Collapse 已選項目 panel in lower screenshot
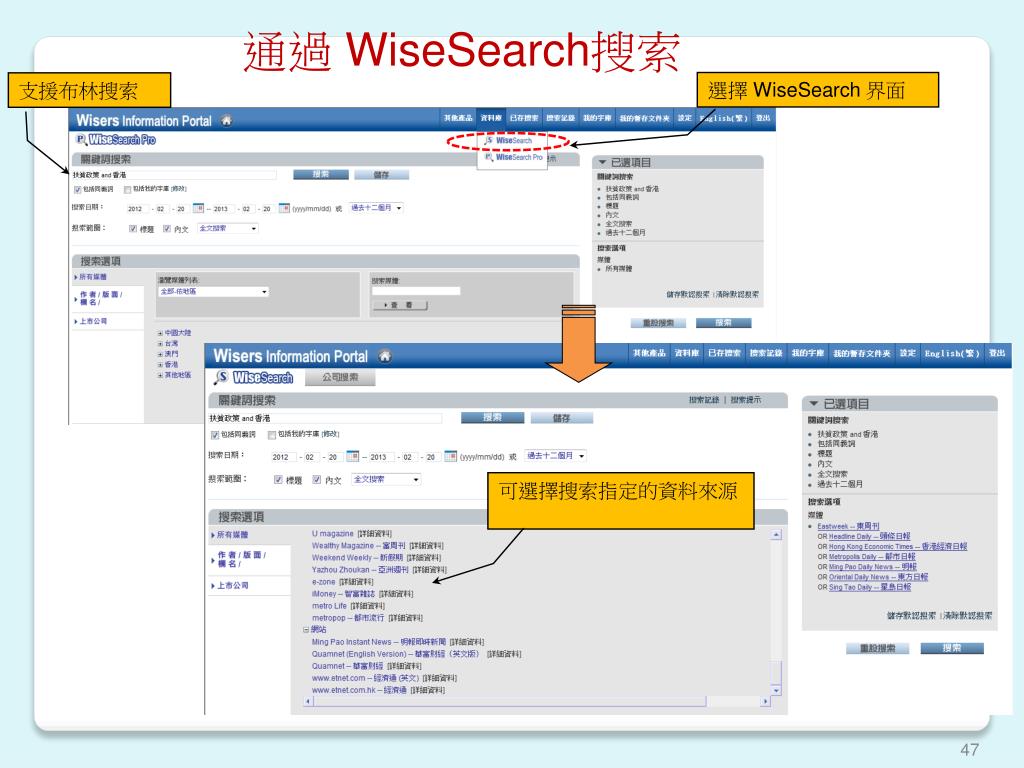Image resolution: width=1024 pixels, height=768 pixels. [x=814, y=404]
